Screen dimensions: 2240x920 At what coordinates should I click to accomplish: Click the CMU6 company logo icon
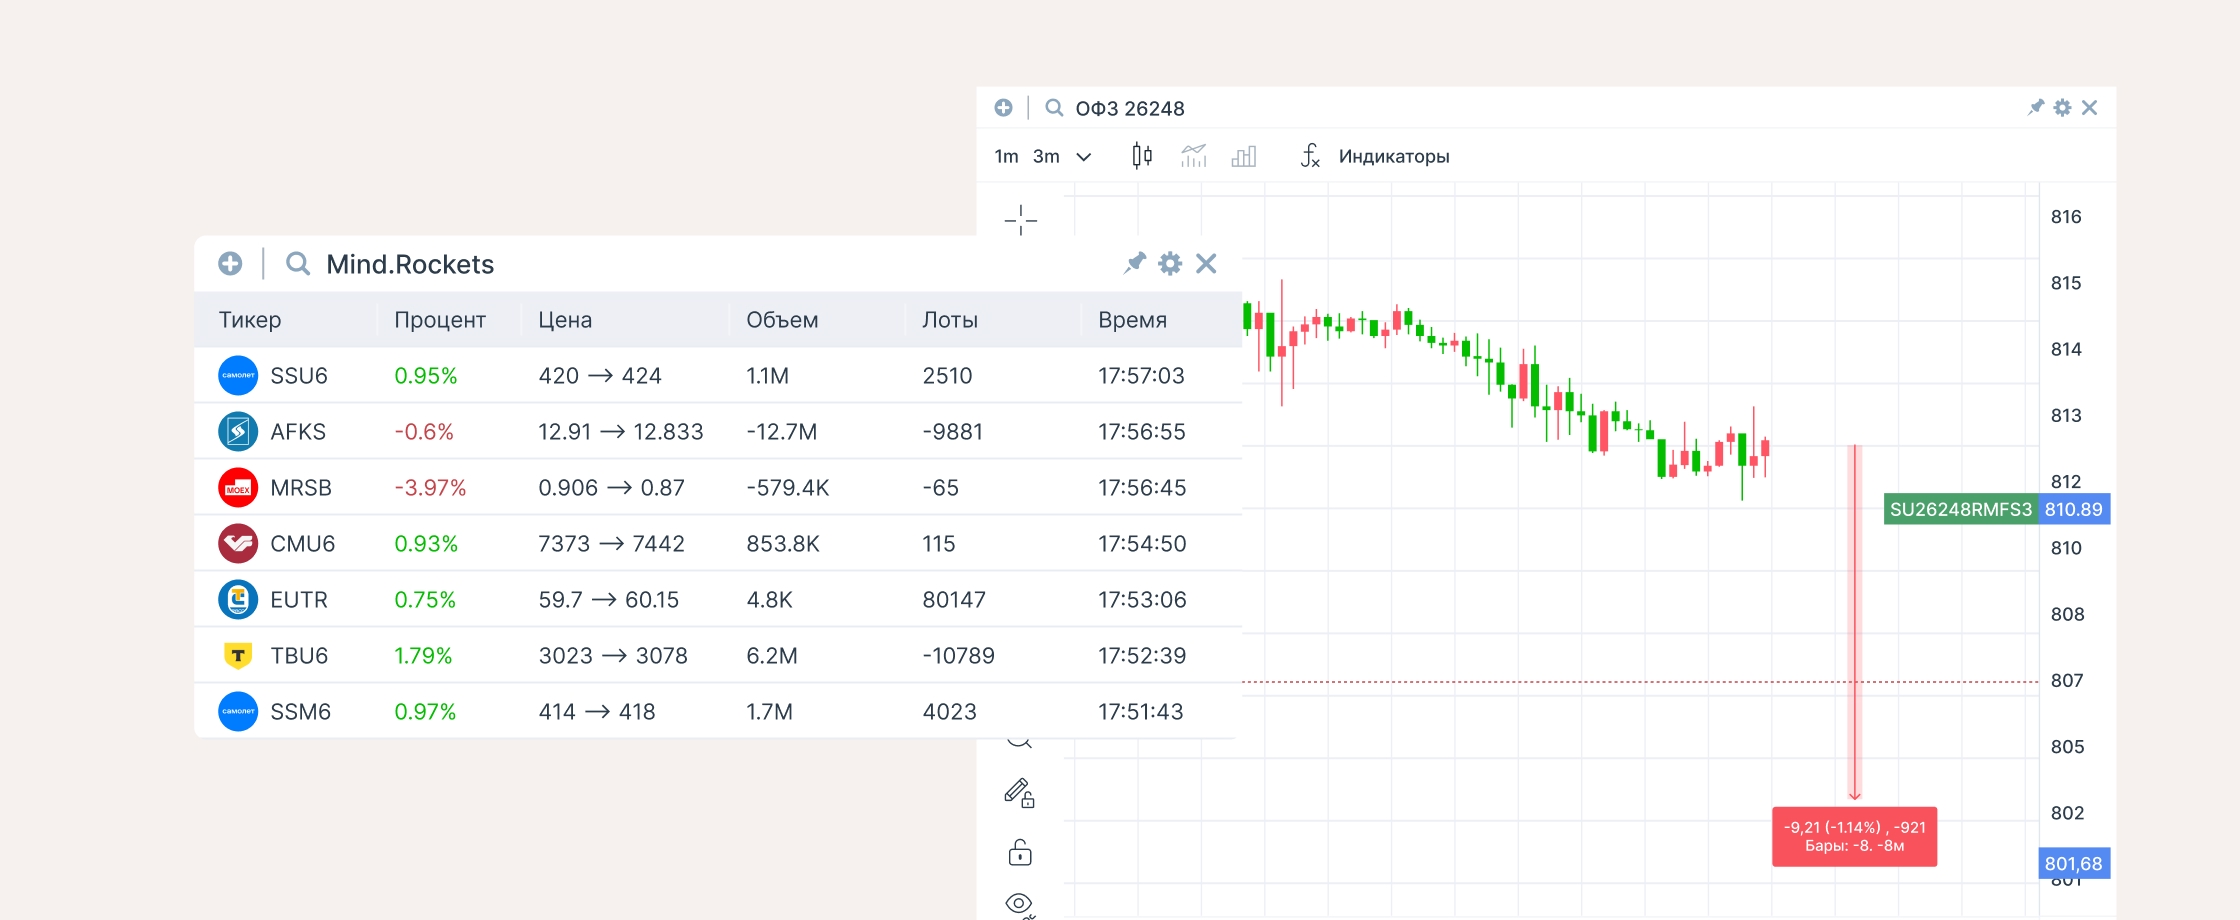[x=238, y=543]
